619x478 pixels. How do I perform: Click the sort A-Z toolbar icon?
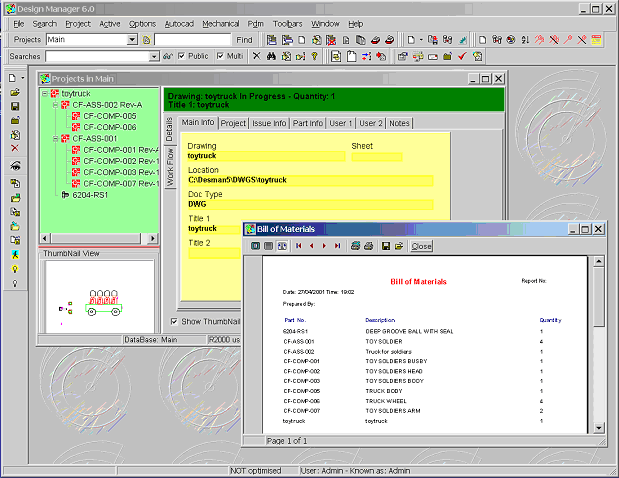pyautogui.click(x=525, y=39)
